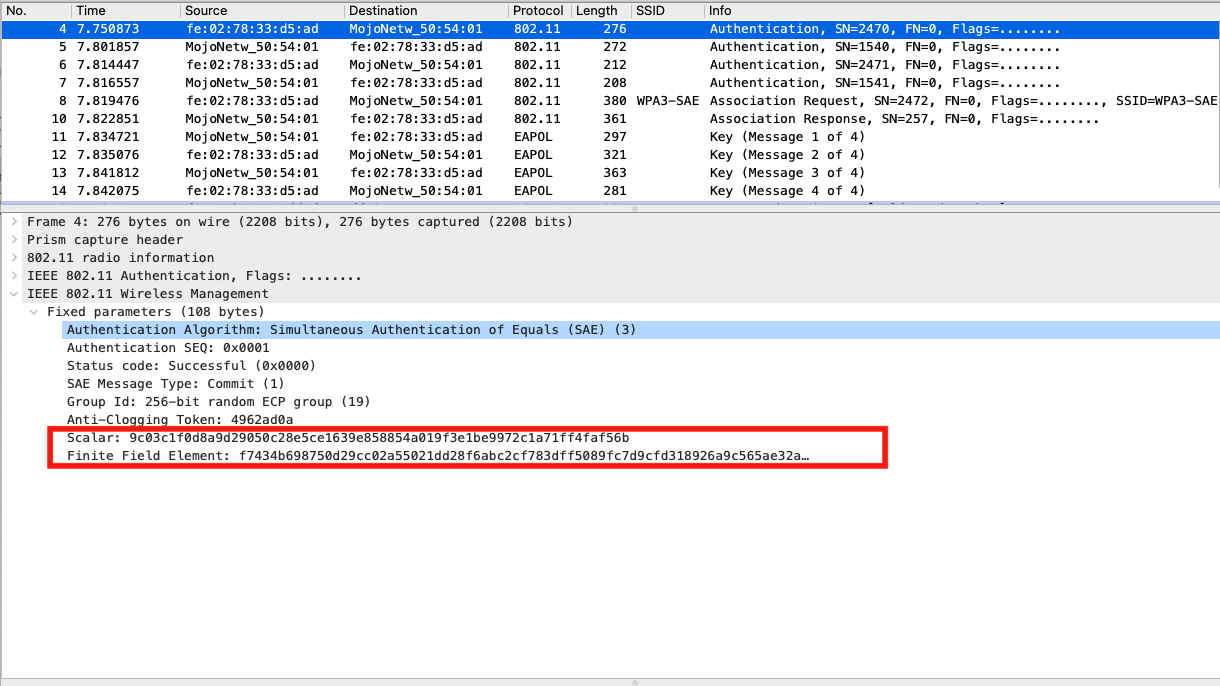Select the Association Response packet 10
The width and height of the screenshot is (1220, 686).
400,118
